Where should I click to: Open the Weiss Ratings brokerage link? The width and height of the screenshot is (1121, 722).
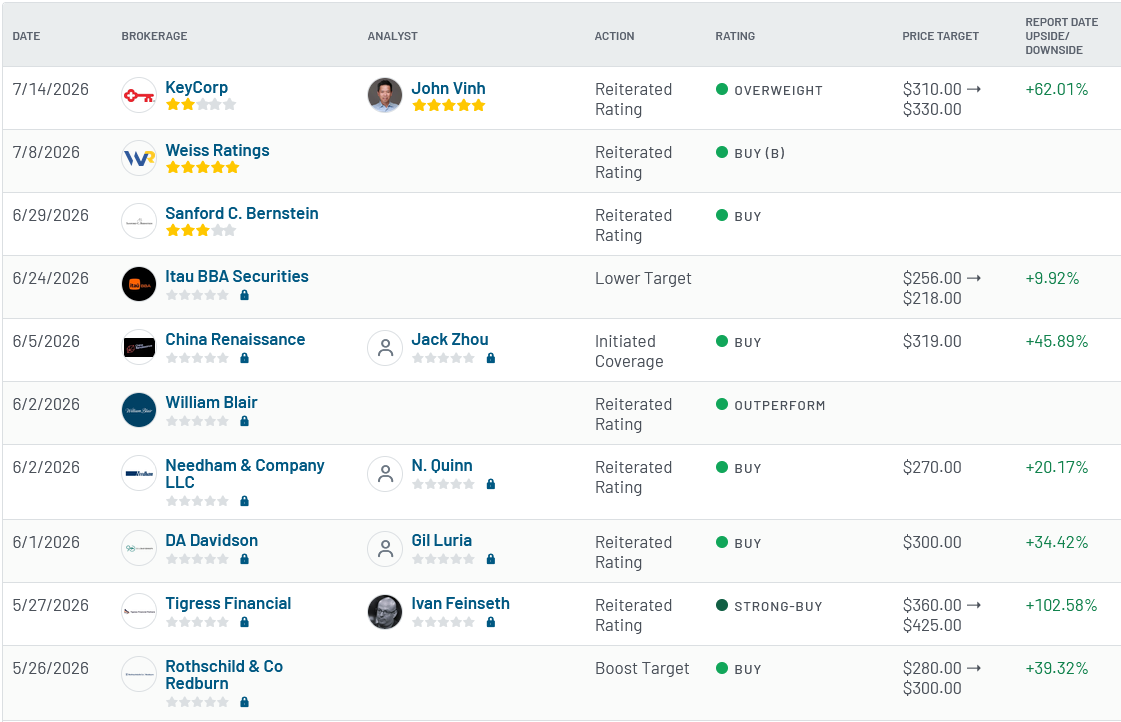point(217,150)
